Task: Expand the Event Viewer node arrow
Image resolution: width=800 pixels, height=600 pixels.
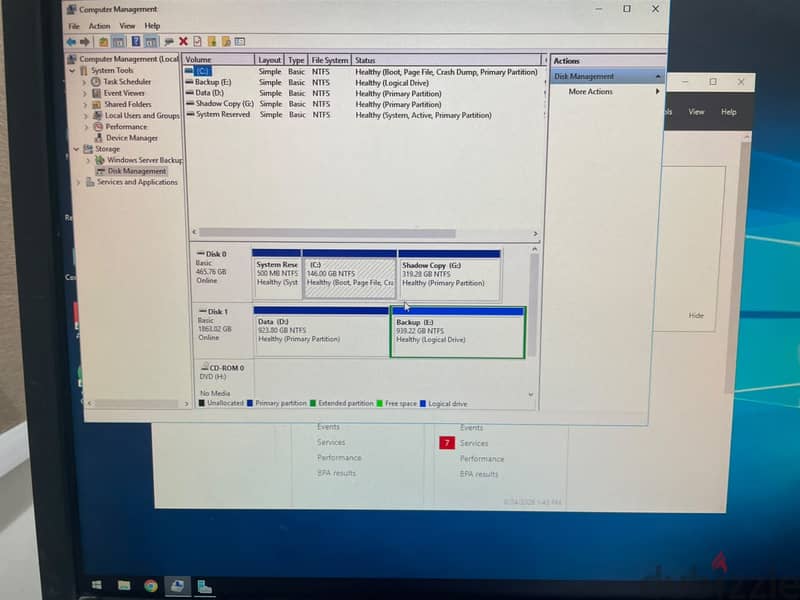Action: pyautogui.click(x=85, y=93)
